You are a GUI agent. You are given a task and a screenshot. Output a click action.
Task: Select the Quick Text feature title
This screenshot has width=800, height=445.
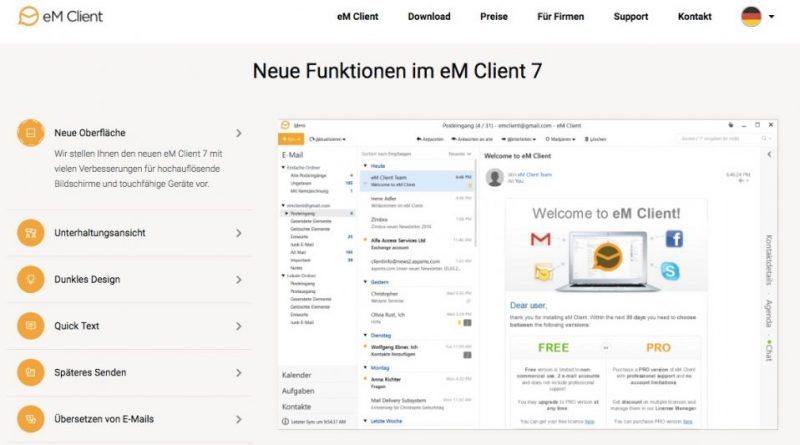pos(77,326)
